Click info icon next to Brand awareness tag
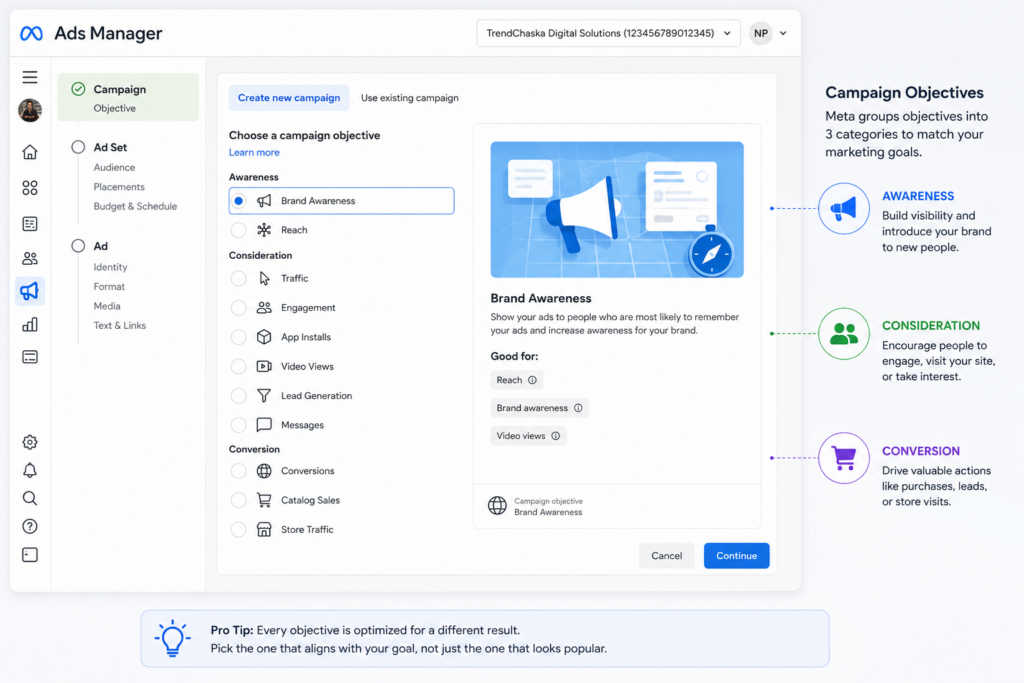 578,408
